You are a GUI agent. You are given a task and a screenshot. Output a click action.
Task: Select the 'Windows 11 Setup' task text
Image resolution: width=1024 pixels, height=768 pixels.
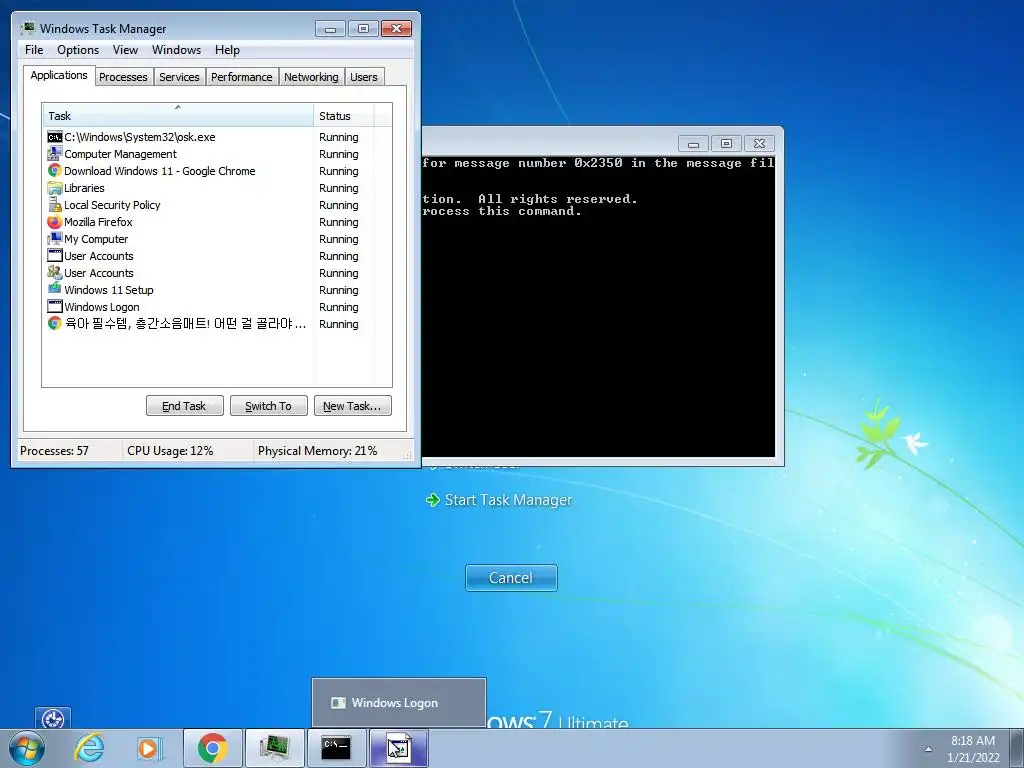tap(109, 290)
